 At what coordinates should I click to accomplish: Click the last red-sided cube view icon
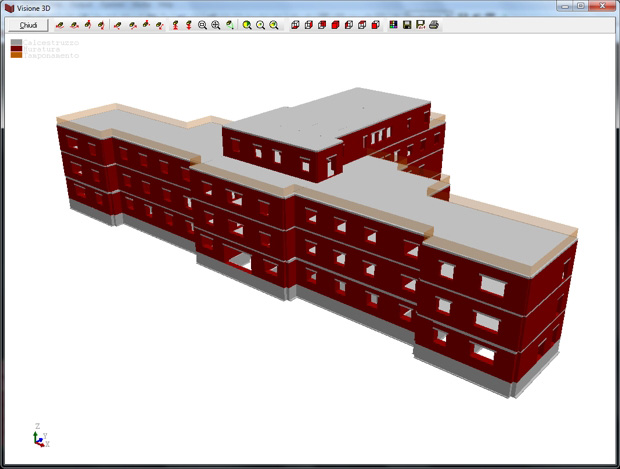pyautogui.click(x=376, y=25)
